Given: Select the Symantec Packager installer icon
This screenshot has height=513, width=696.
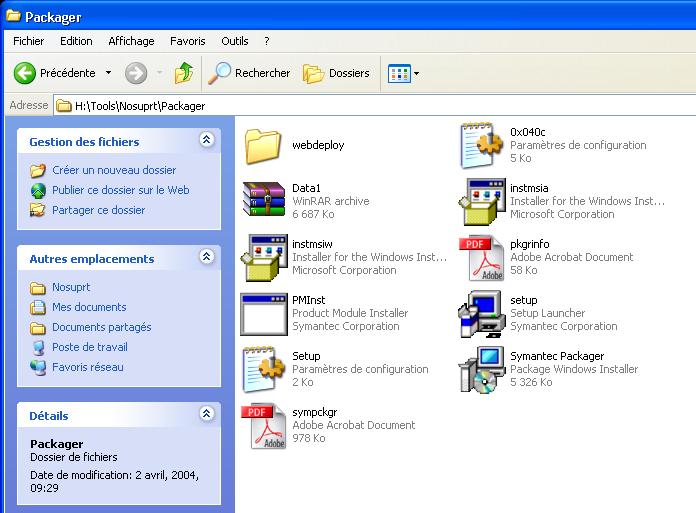Looking at the screenshot, I should pyautogui.click(x=482, y=370).
